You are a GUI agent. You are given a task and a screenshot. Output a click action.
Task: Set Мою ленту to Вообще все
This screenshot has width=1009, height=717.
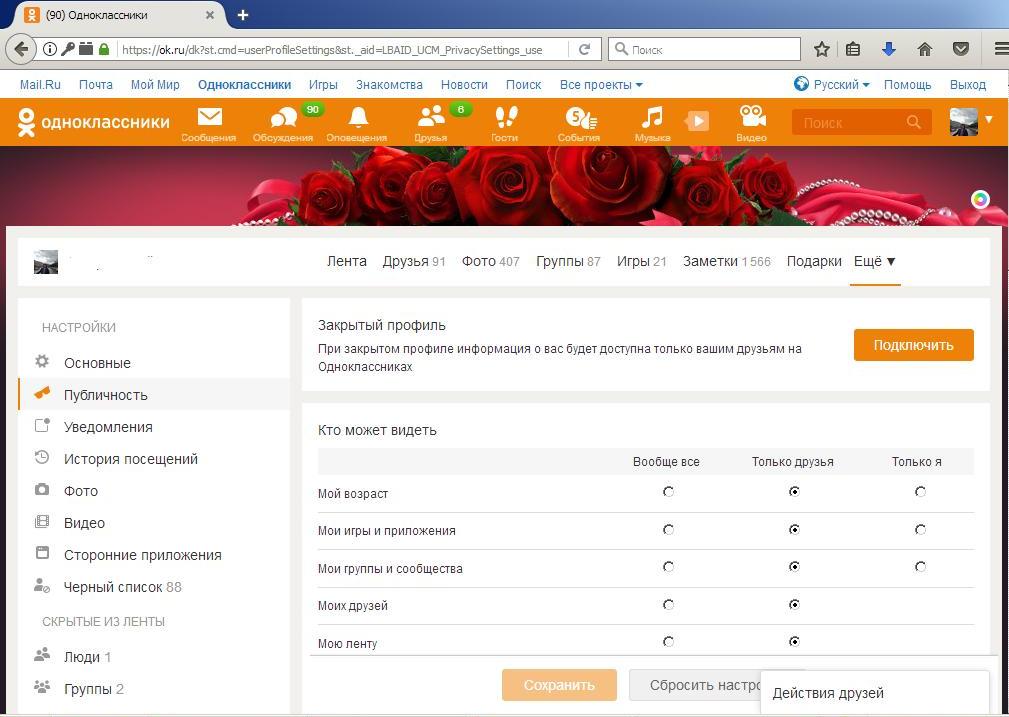pos(668,642)
